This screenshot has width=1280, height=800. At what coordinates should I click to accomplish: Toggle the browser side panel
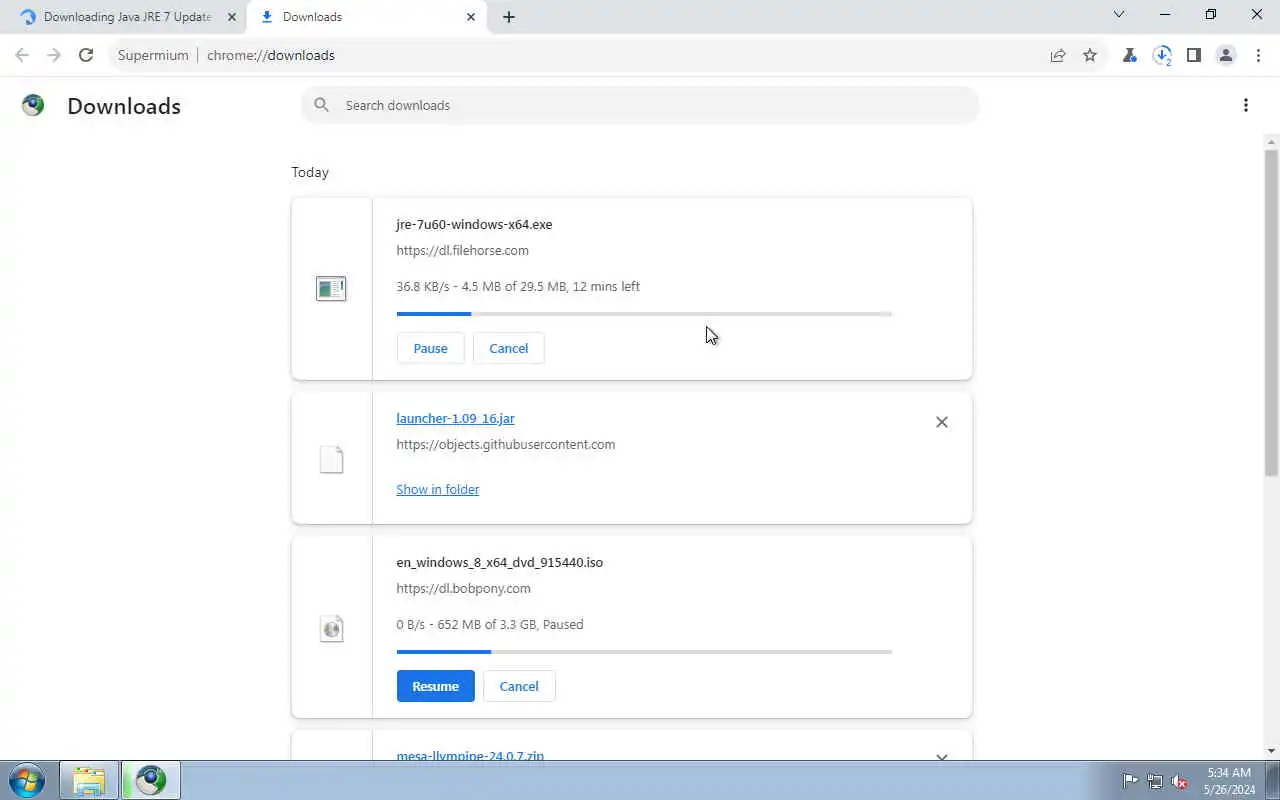tap(1194, 55)
